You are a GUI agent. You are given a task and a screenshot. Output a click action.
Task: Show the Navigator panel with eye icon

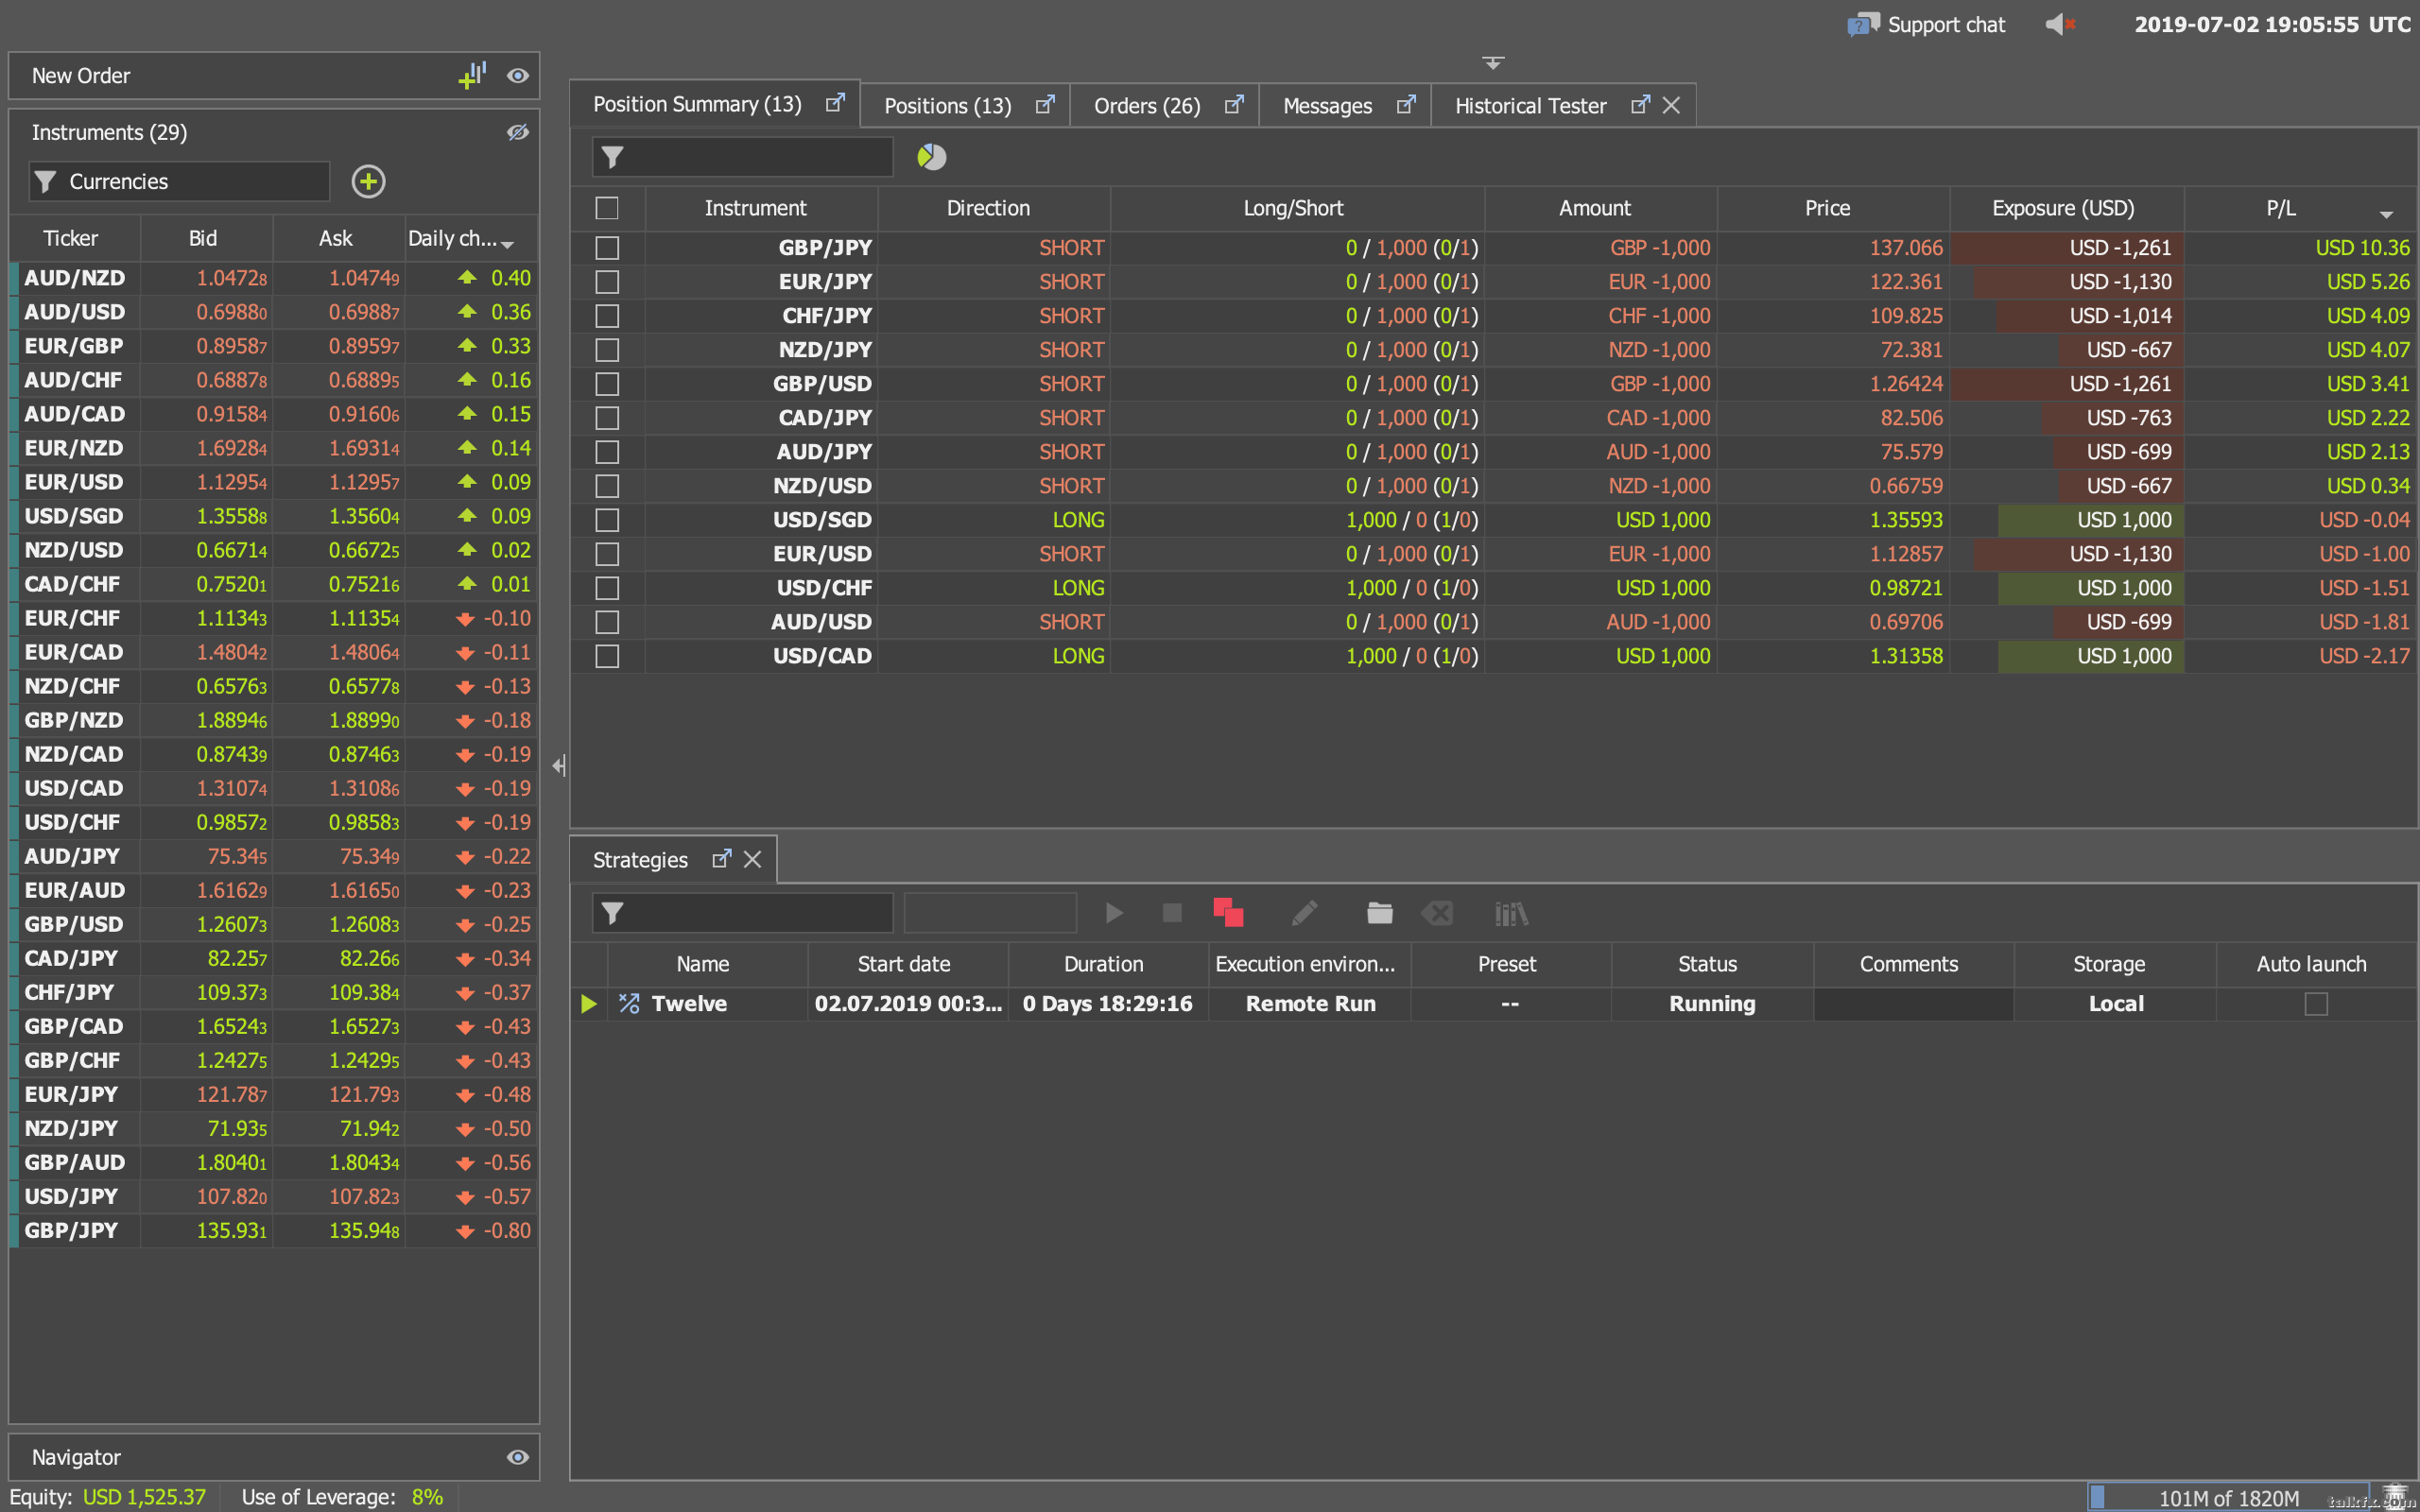[517, 1457]
